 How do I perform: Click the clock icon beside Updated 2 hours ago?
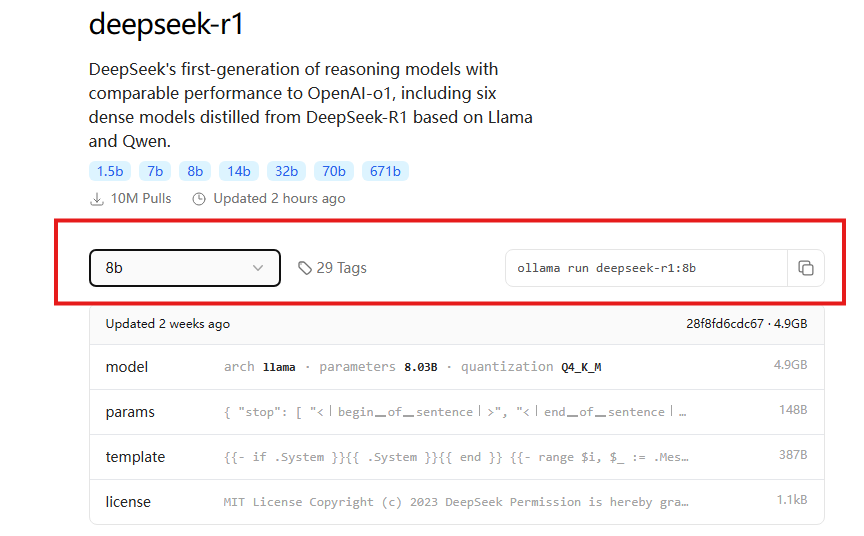[x=199, y=199]
